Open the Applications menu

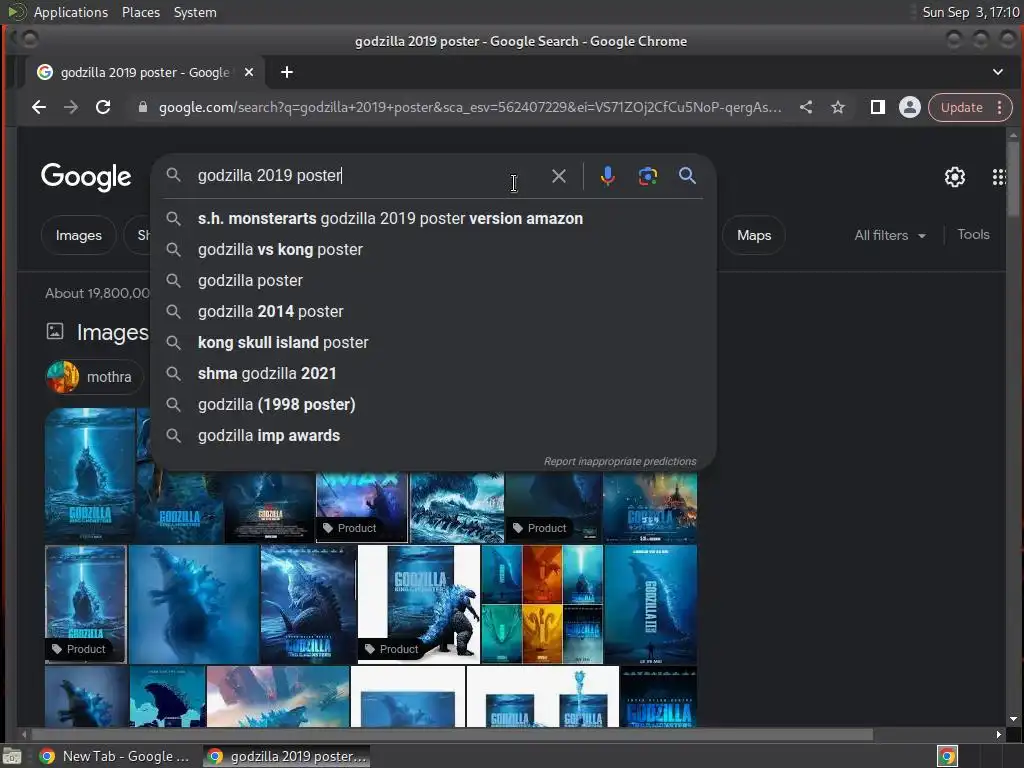tap(71, 12)
